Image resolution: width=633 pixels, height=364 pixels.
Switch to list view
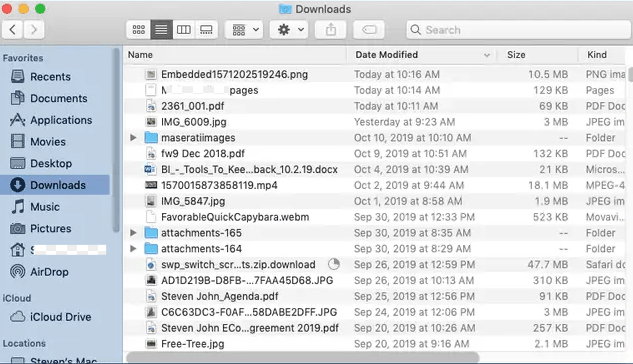pos(161,29)
